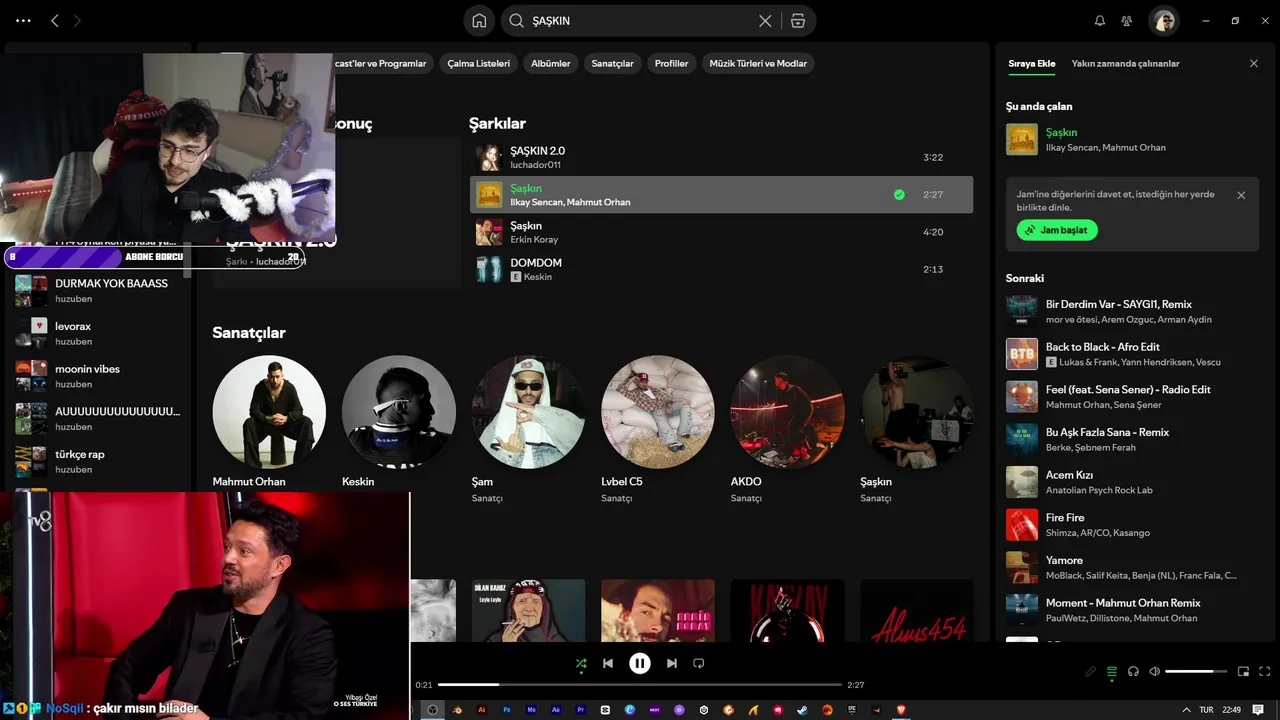This screenshot has height=720, width=1280.
Task: Dismiss the Jam invite banner
Action: click(1241, 195)
